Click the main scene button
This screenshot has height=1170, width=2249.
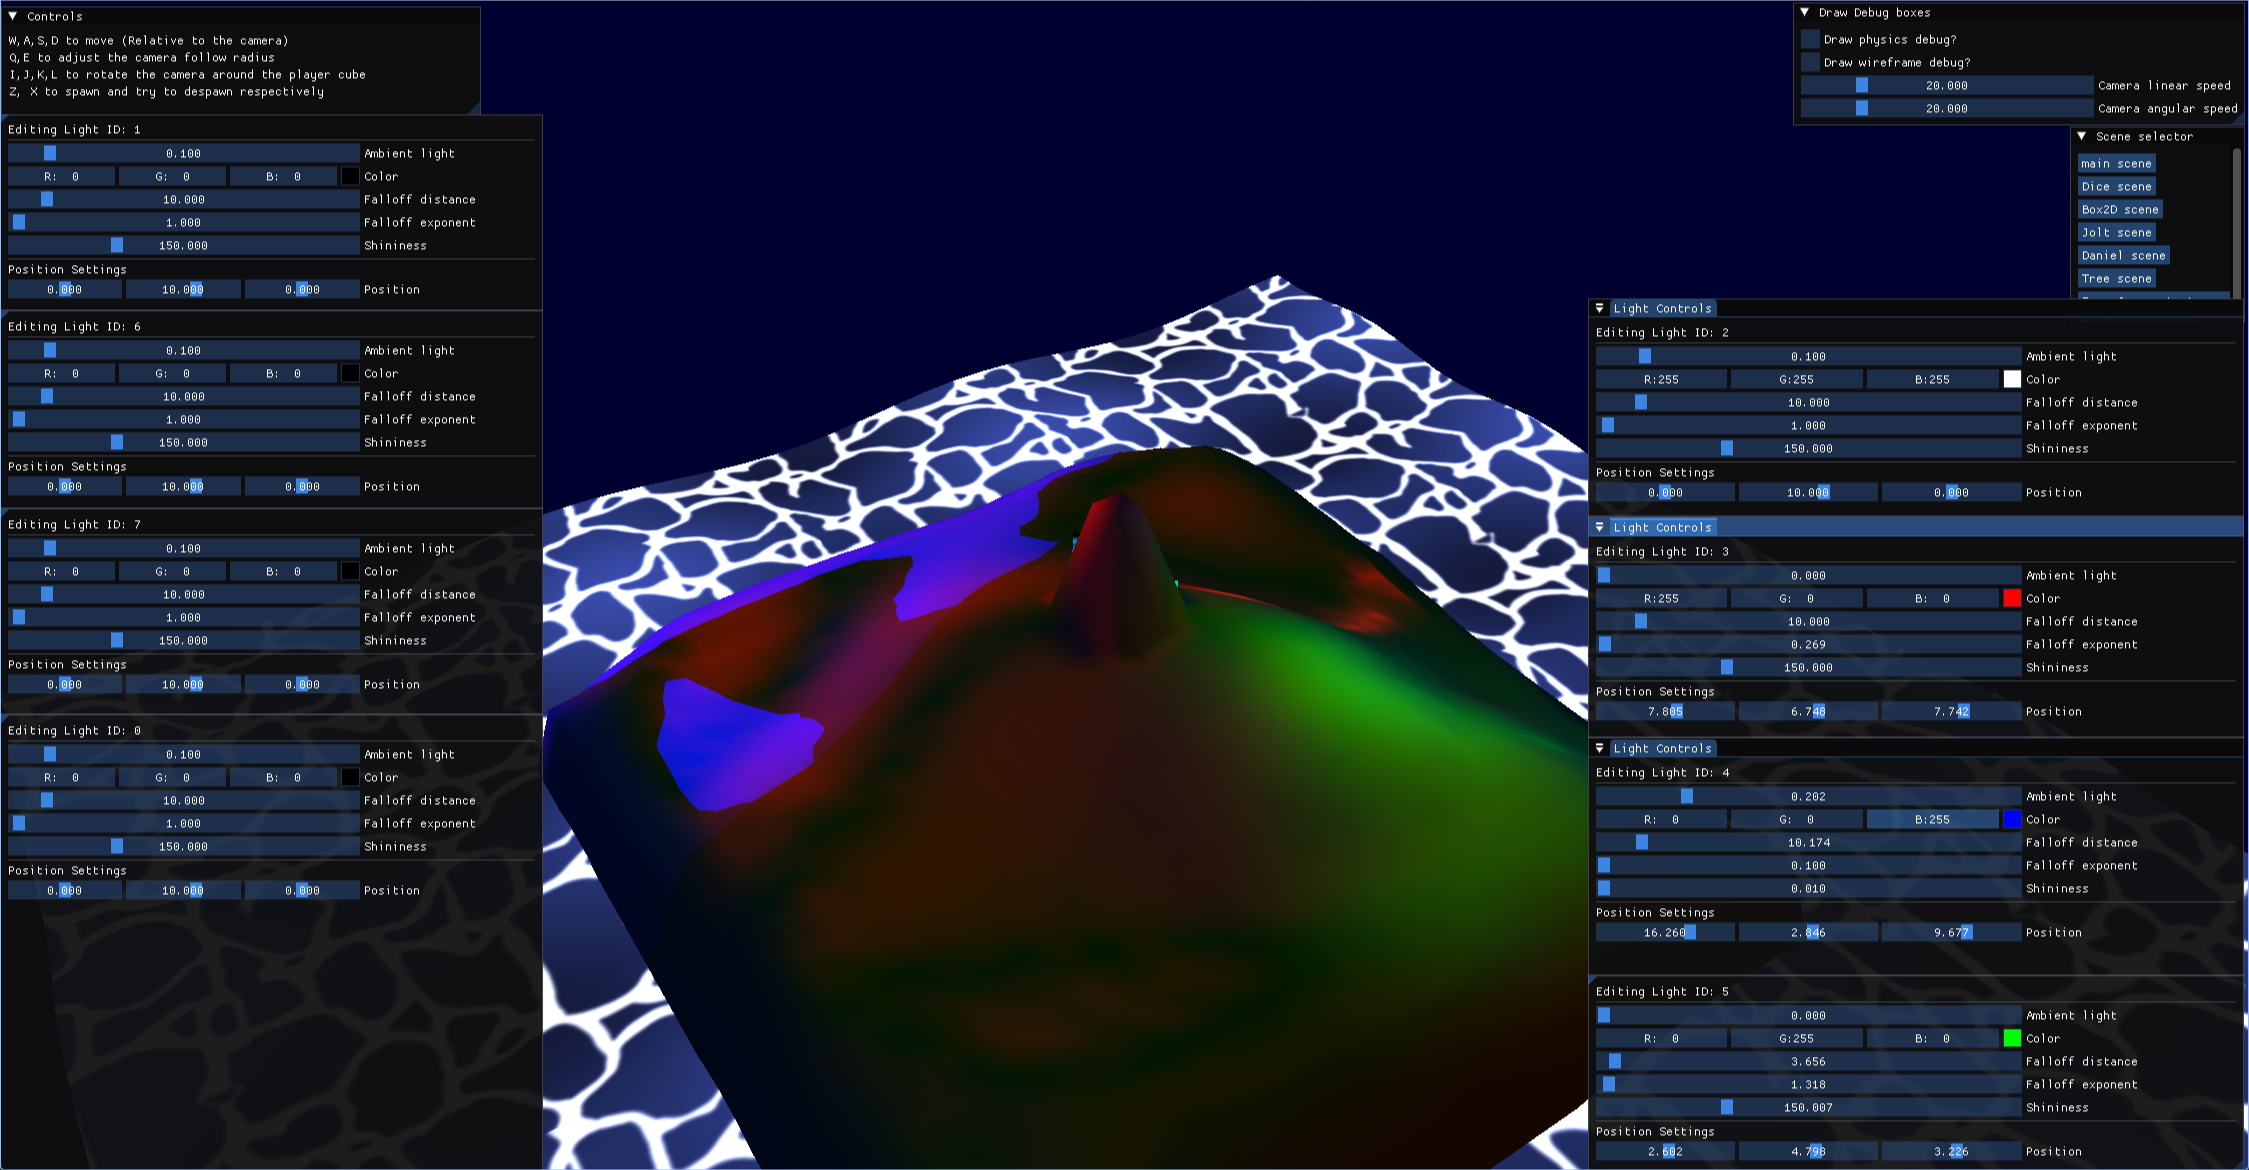coord(2117,164)
